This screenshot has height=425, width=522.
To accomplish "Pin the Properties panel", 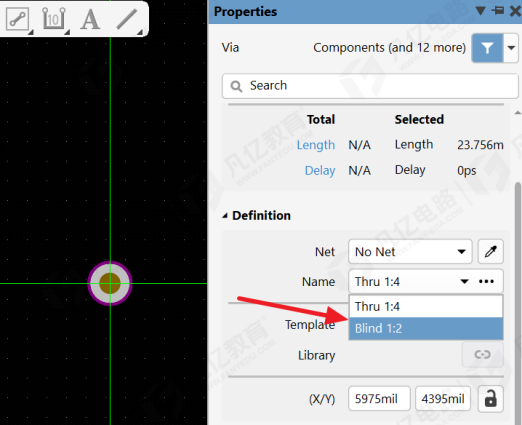I will click(498, 11).
